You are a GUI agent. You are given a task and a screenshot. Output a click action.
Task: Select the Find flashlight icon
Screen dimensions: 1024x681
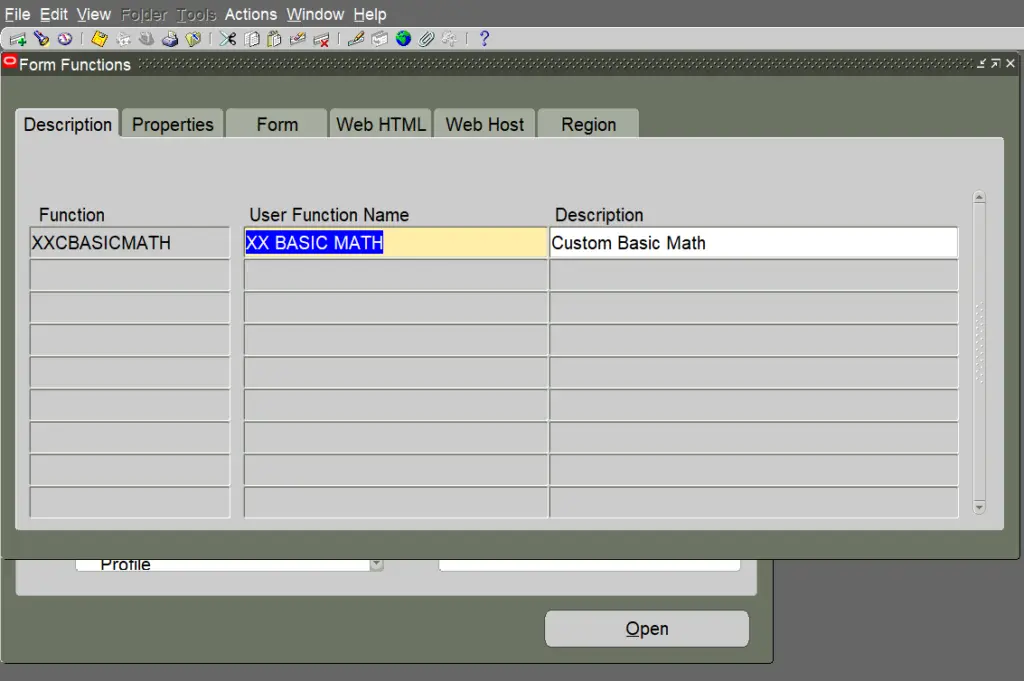(40, 39)
